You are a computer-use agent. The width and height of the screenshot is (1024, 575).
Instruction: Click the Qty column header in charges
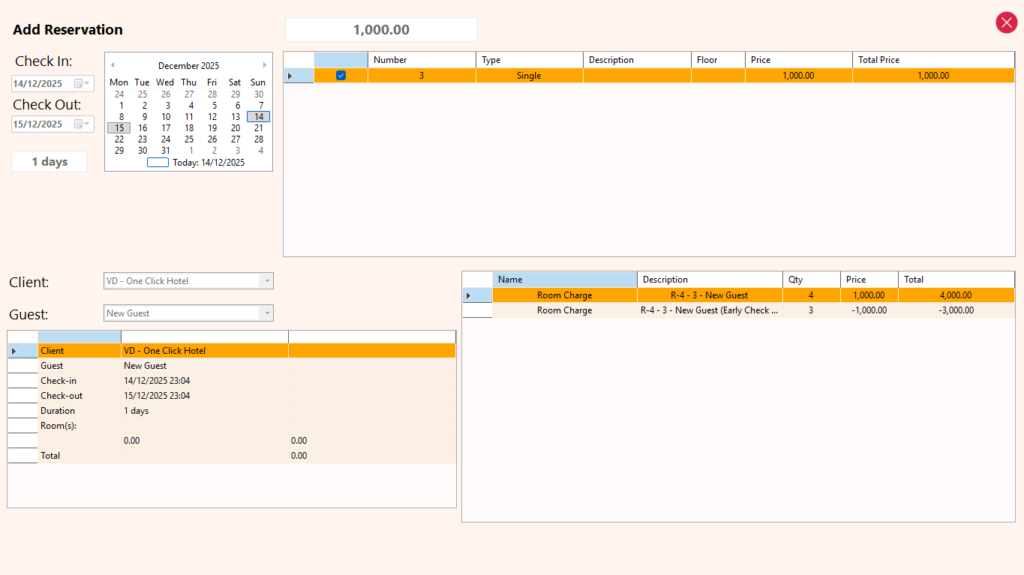[x=811, y=280]
